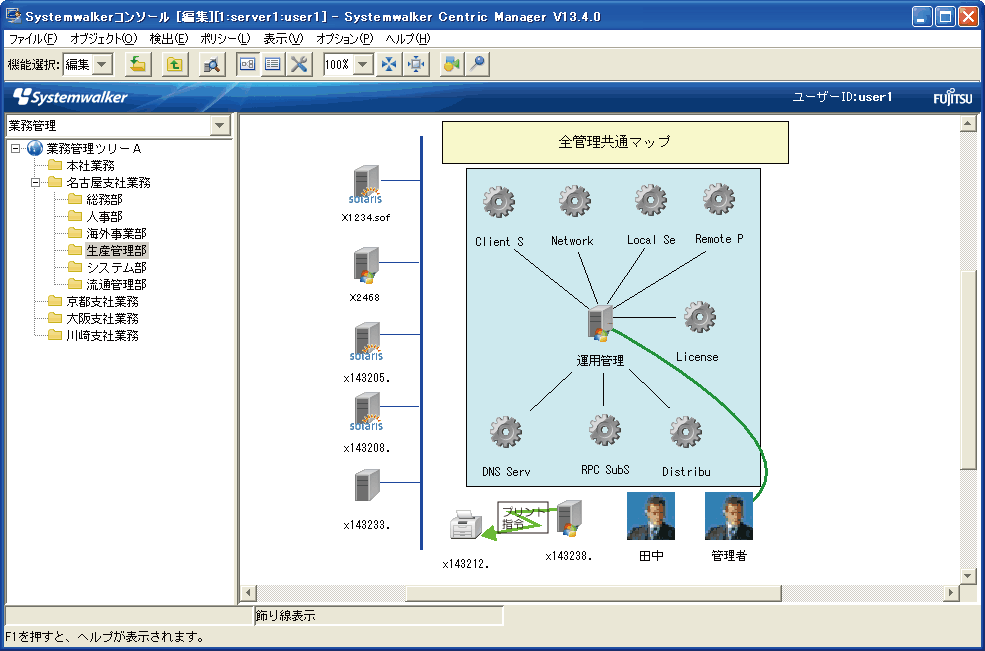The width and height of the screenshot is (985, 651).
Task: Click the 全管理共通マップ title box
Action: 615,142
